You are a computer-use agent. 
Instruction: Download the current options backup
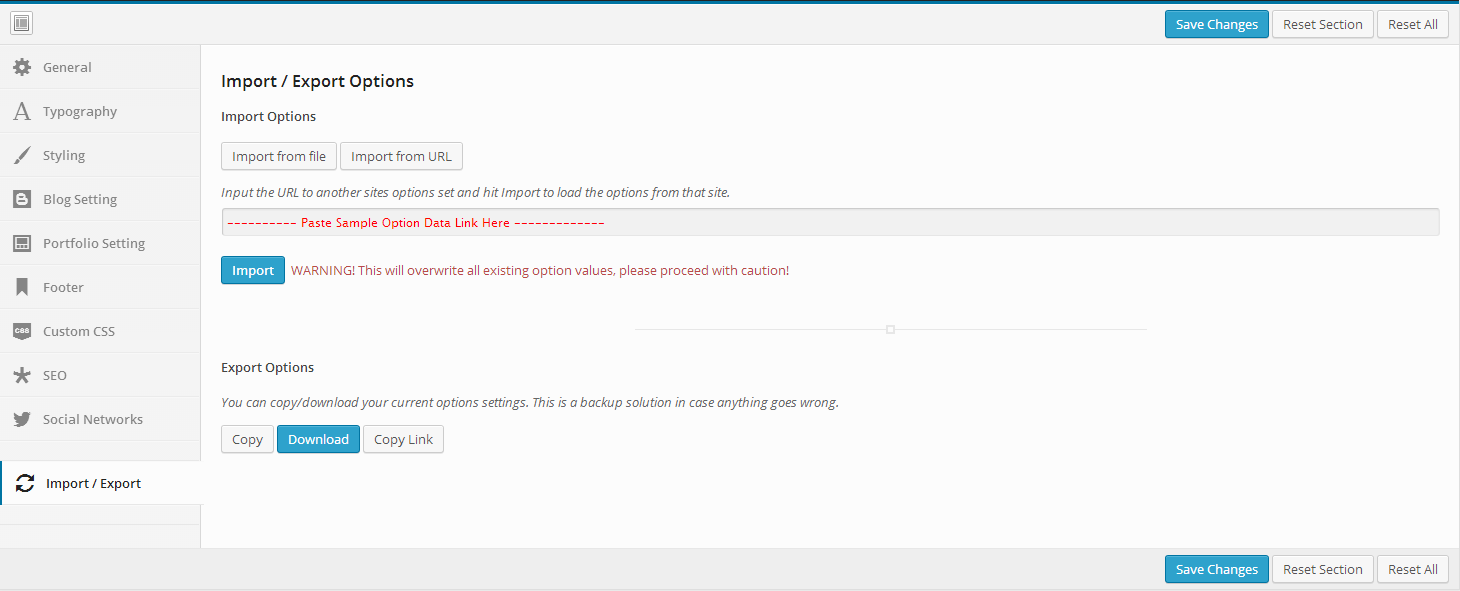point(318,439)
